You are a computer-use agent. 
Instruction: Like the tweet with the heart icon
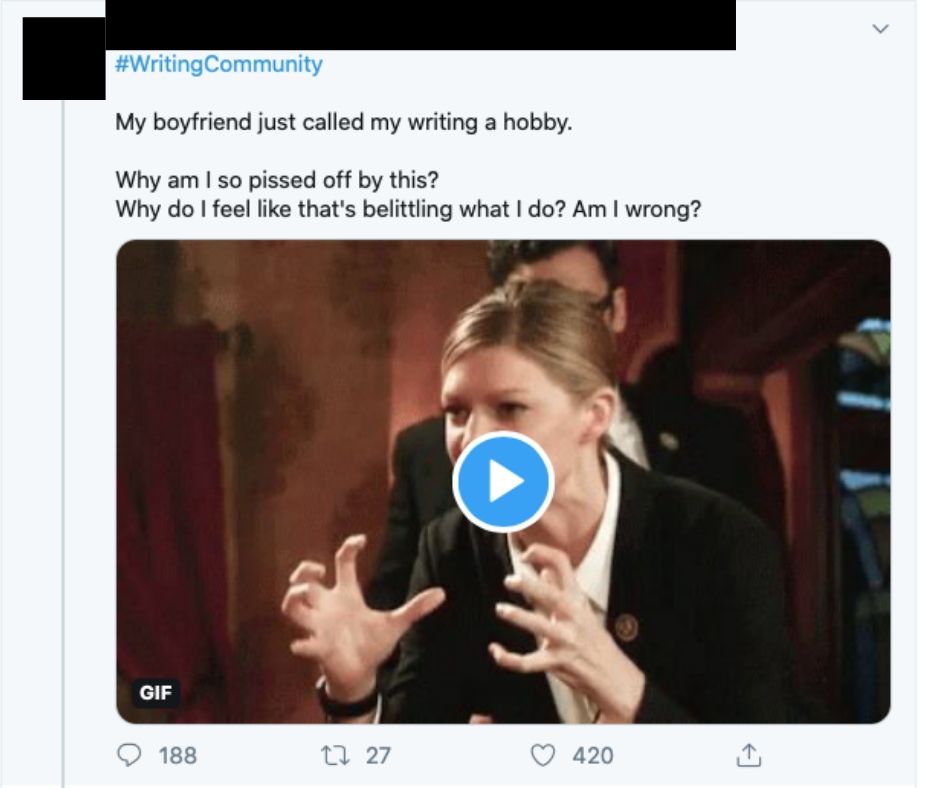542,755
